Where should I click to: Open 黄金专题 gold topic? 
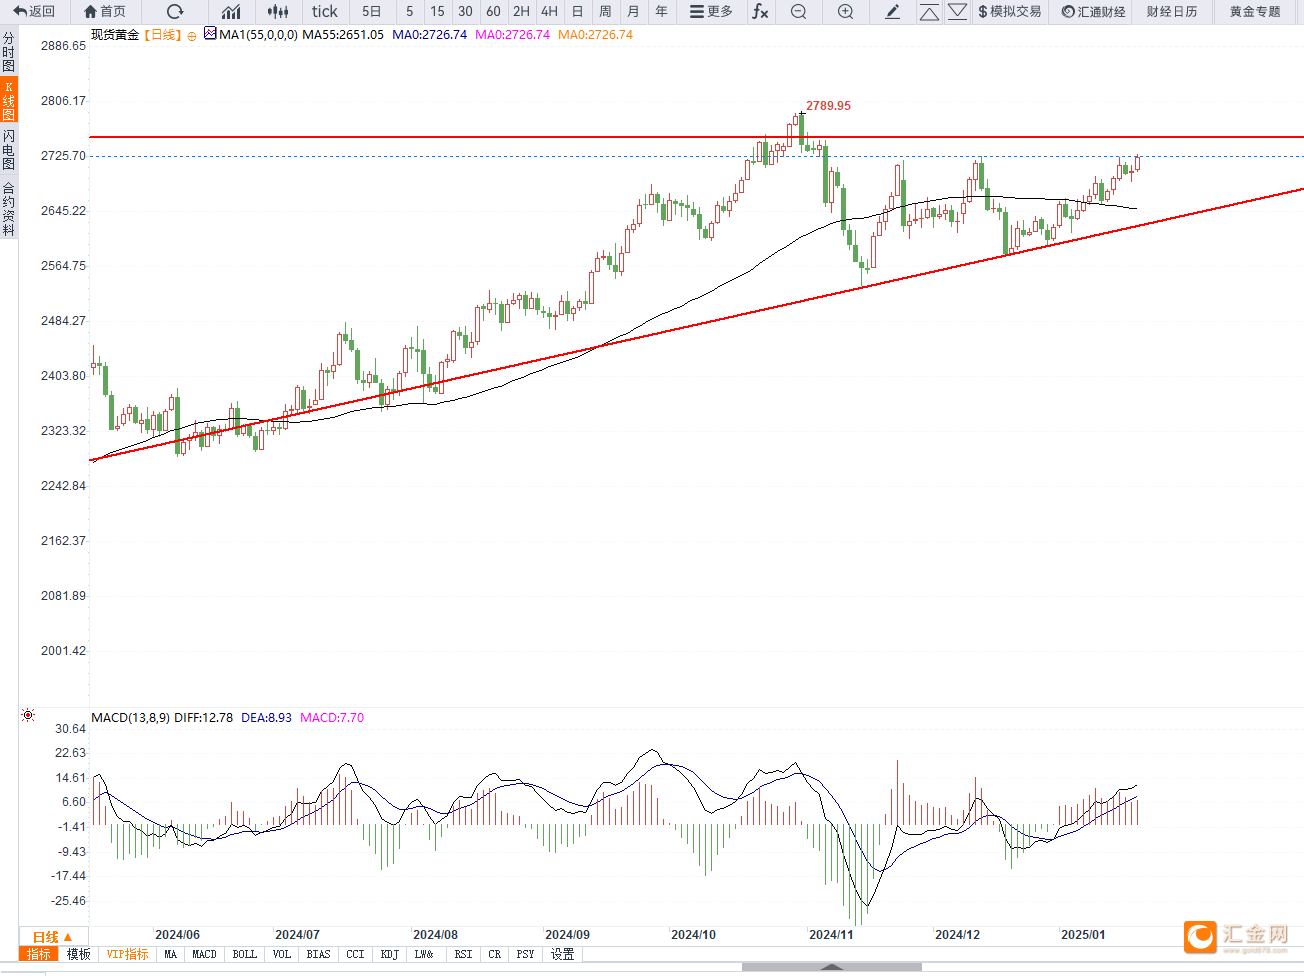(x=1255, y=12)
